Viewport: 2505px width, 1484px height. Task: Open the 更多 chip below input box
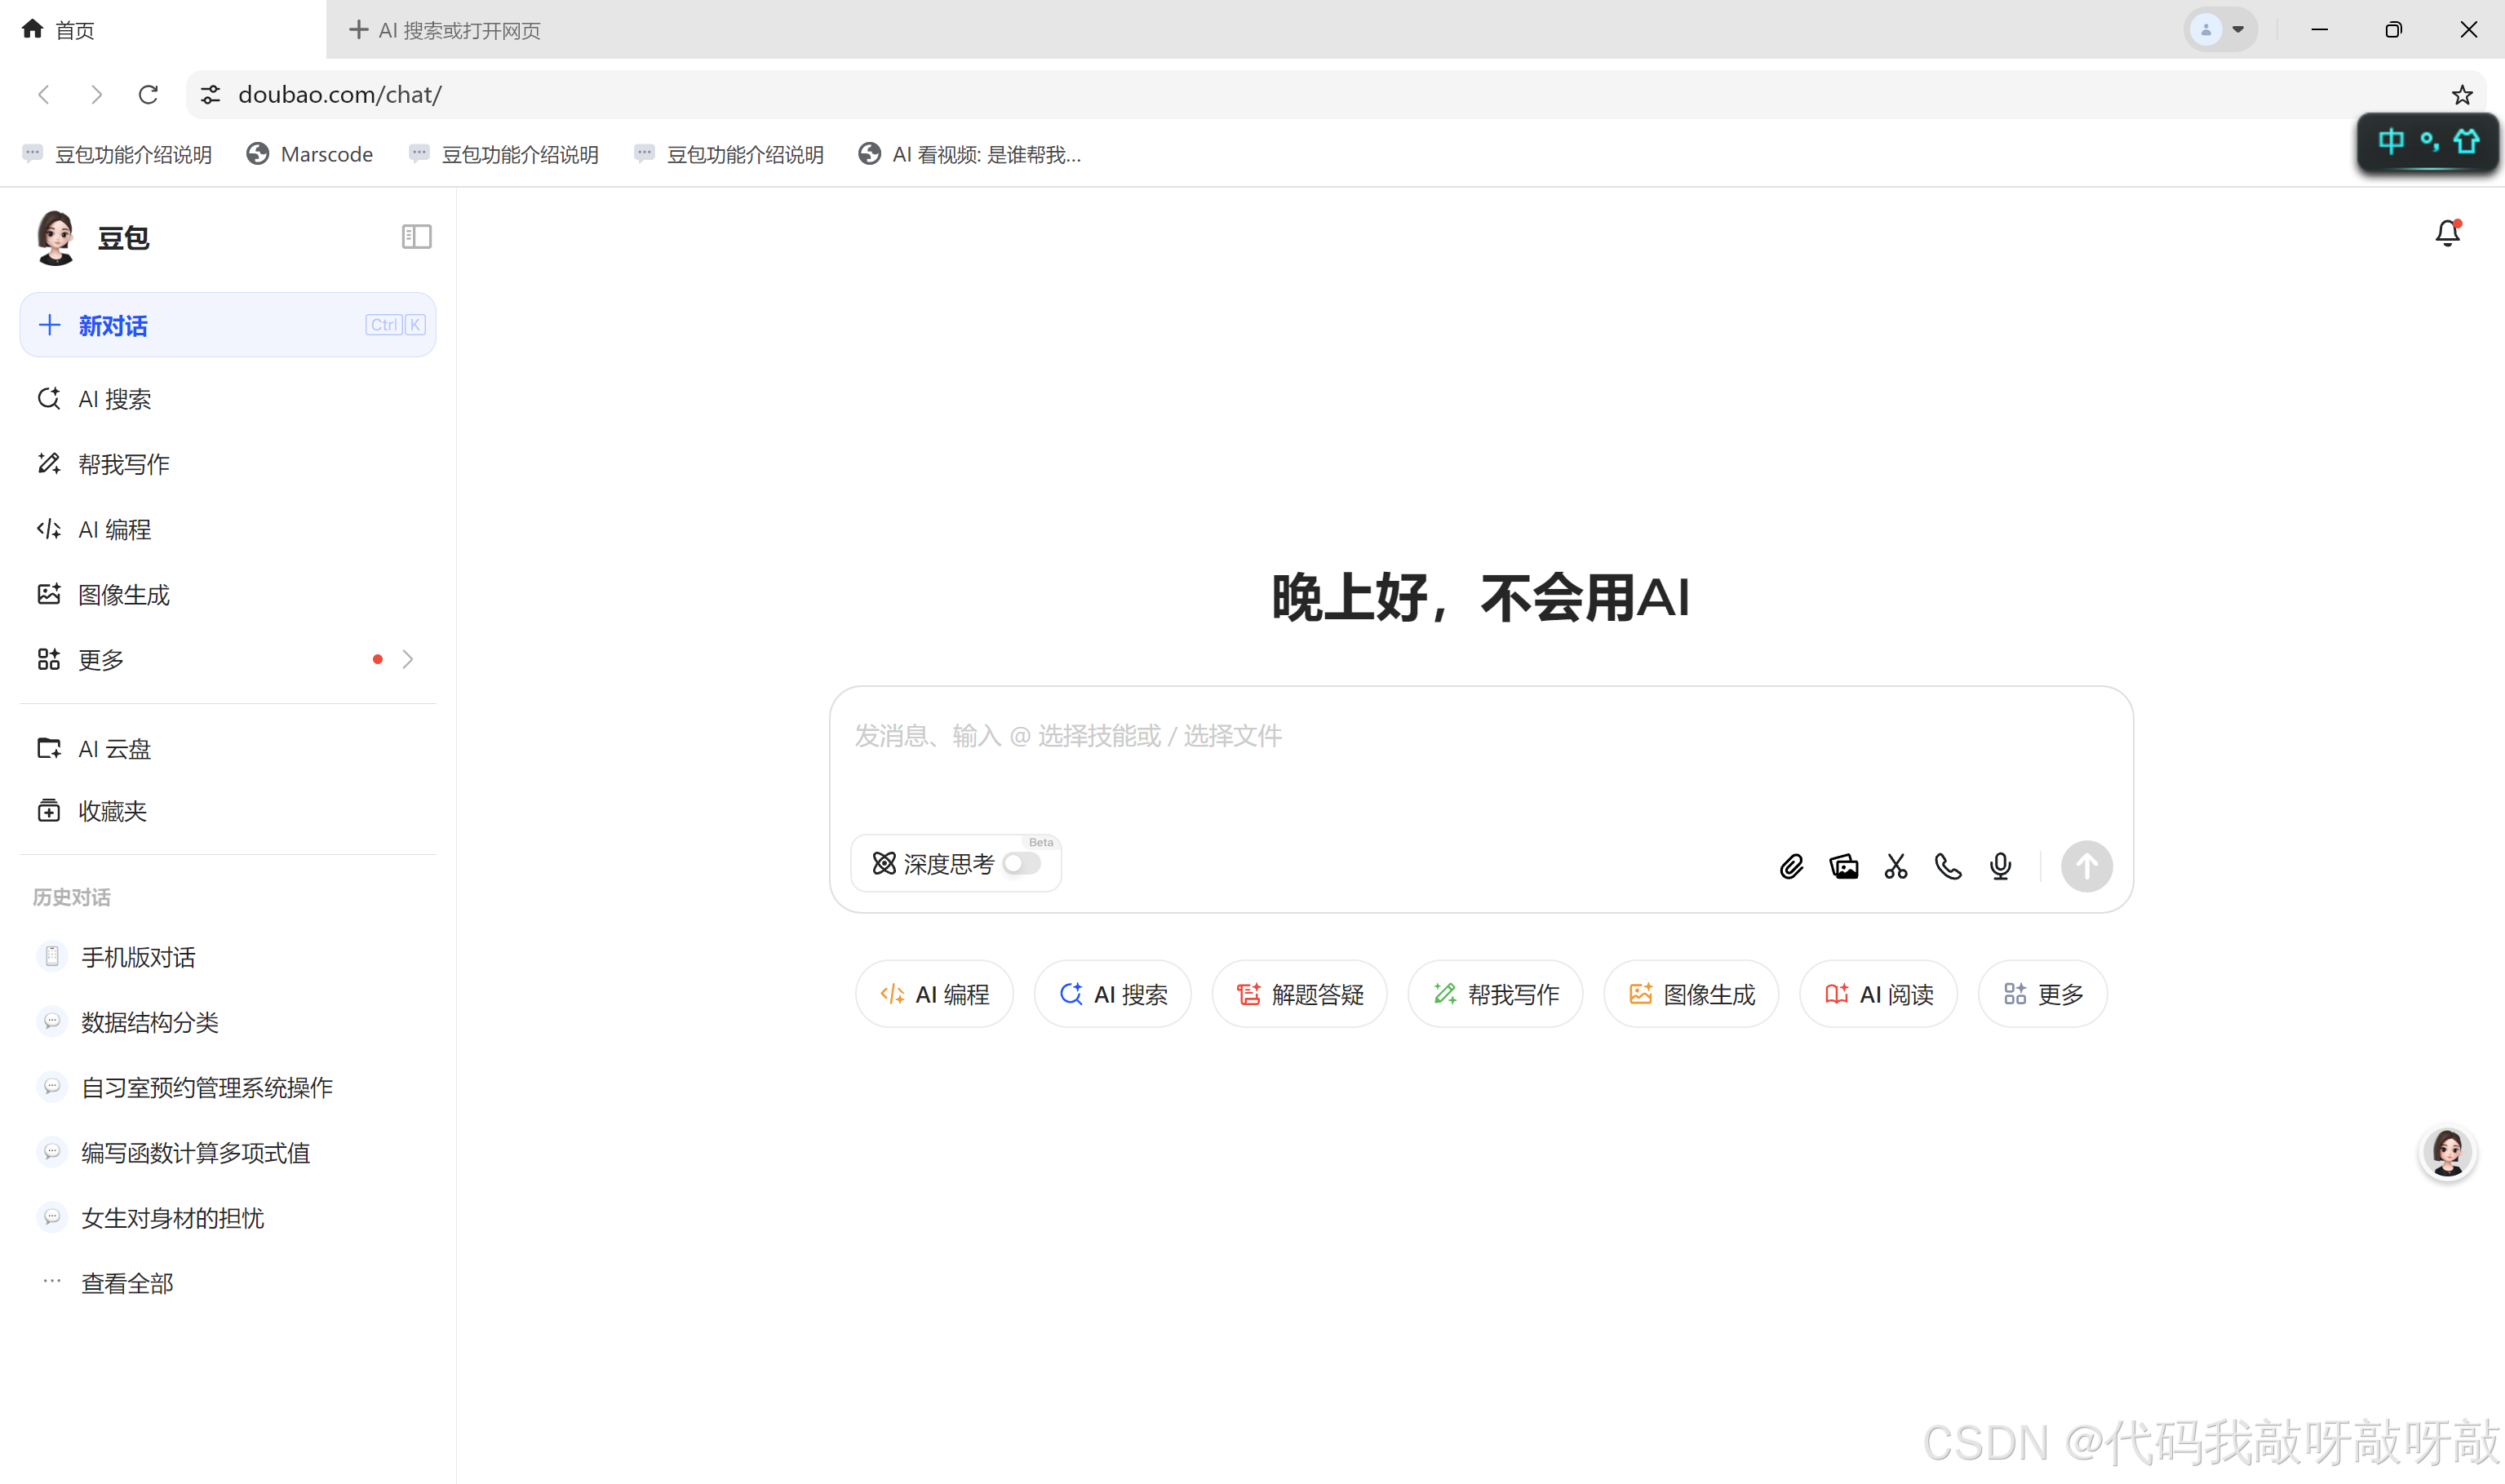(x=2042, y=994)
